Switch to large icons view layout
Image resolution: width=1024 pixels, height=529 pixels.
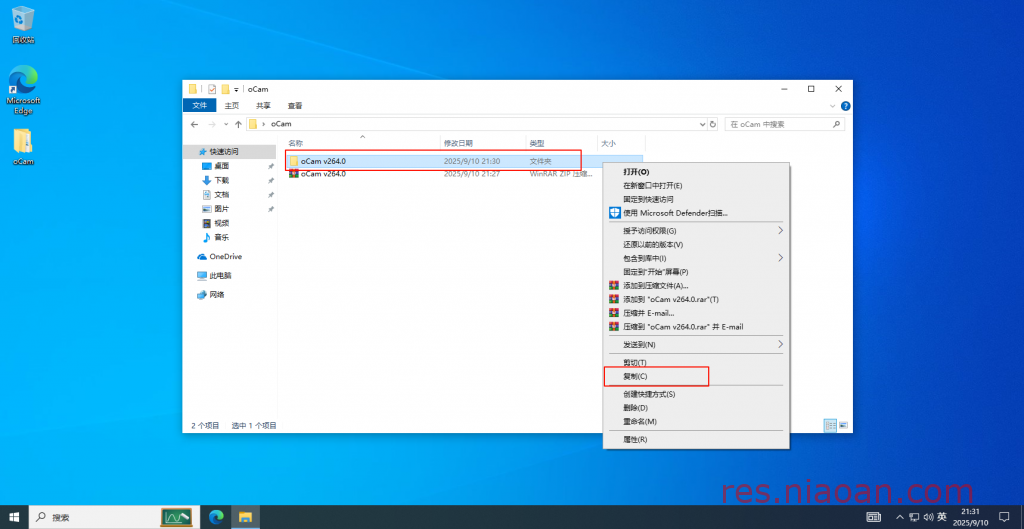(843, 425)
